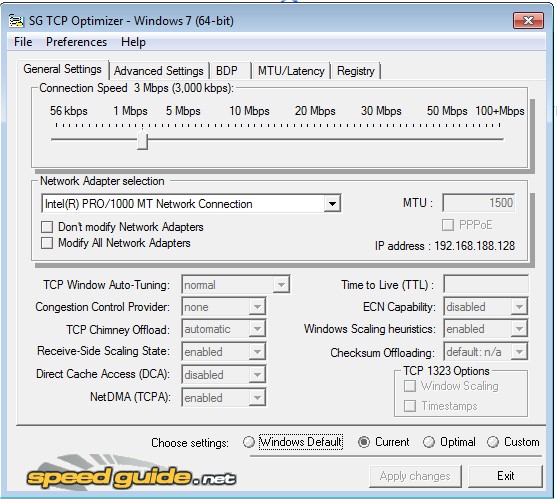Click the MTU value field
Screen dimensions: 557x499
click(479, 203)
